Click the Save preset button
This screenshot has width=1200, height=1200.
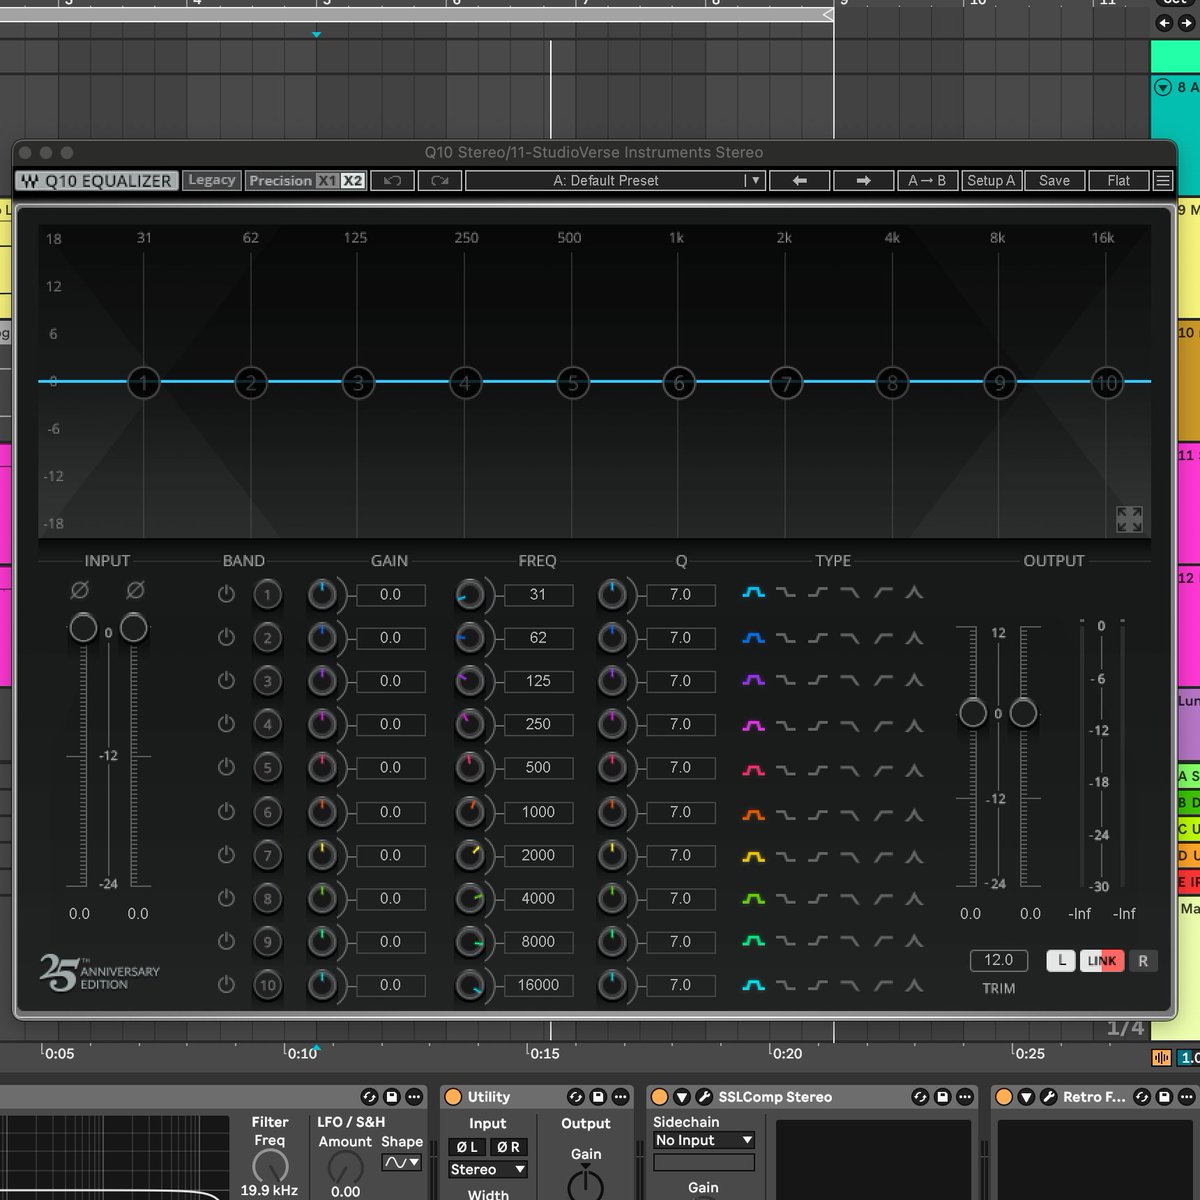pos(1055,181)
